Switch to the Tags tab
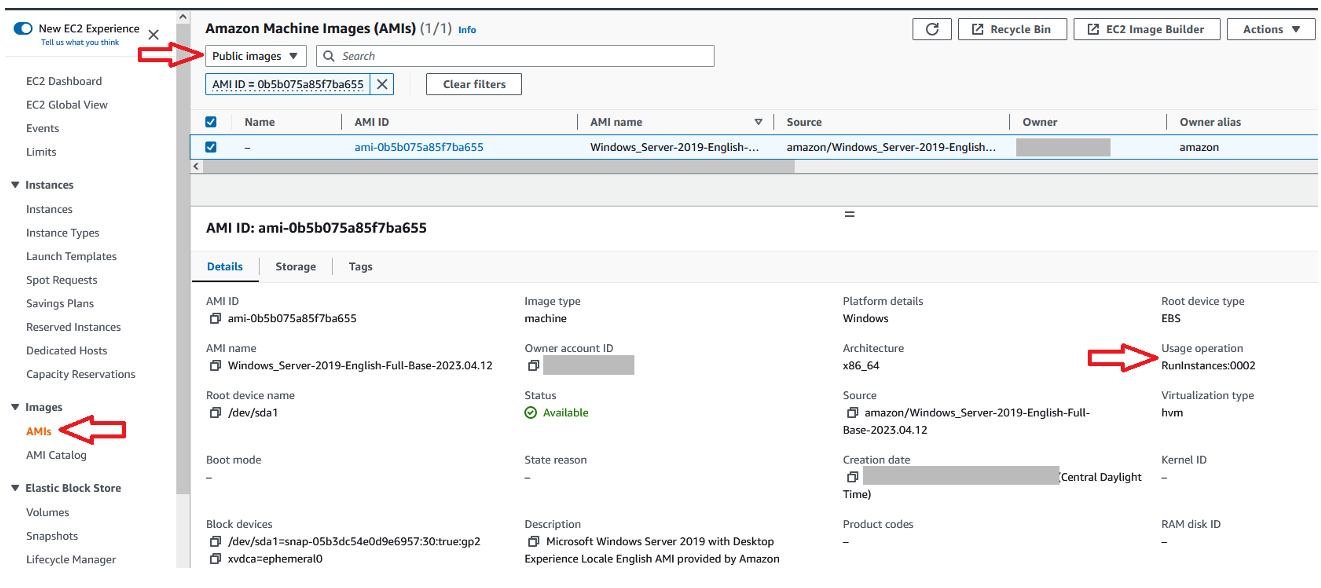 click(361, 266)
